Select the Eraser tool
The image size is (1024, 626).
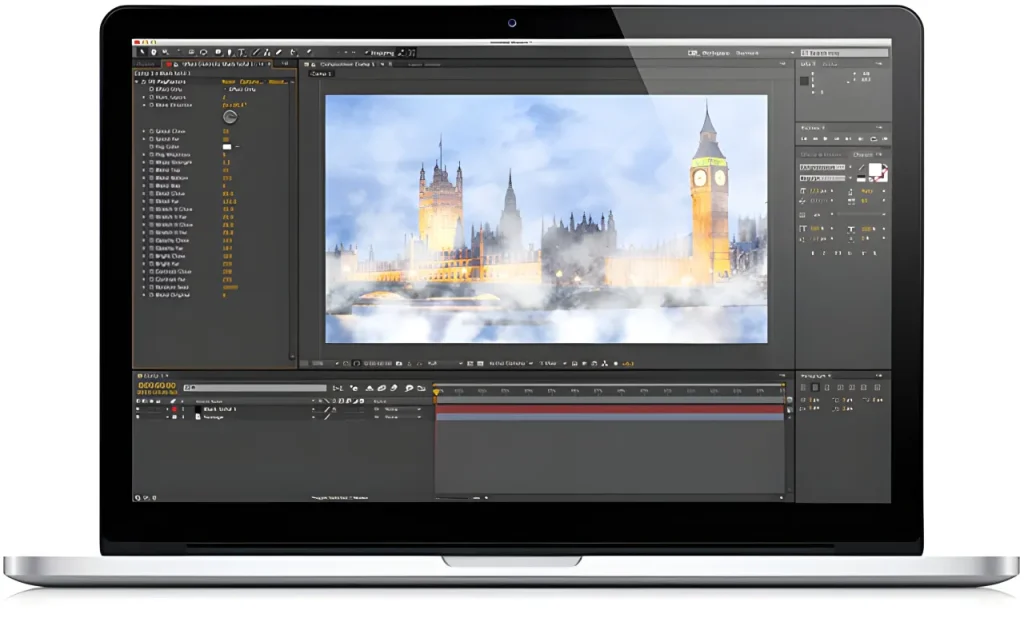[x=278, y=52]
